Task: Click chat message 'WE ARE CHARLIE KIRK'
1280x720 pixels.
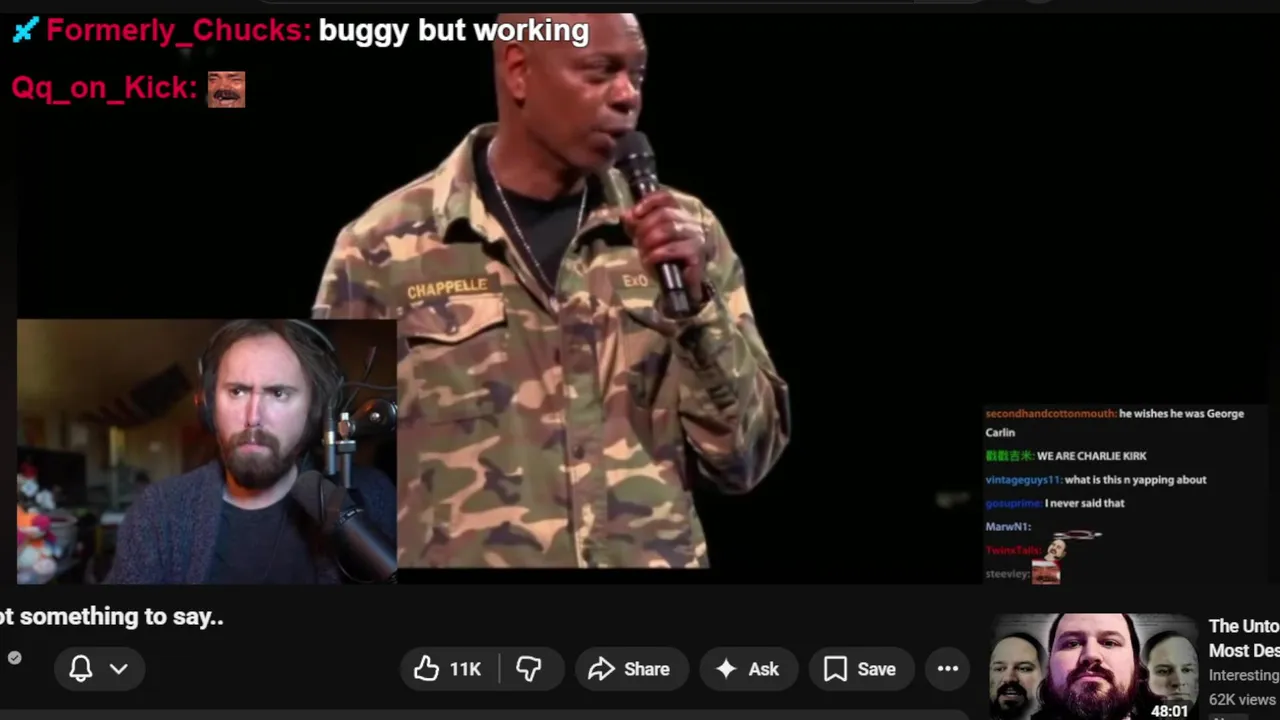Action: (1092, 456)
